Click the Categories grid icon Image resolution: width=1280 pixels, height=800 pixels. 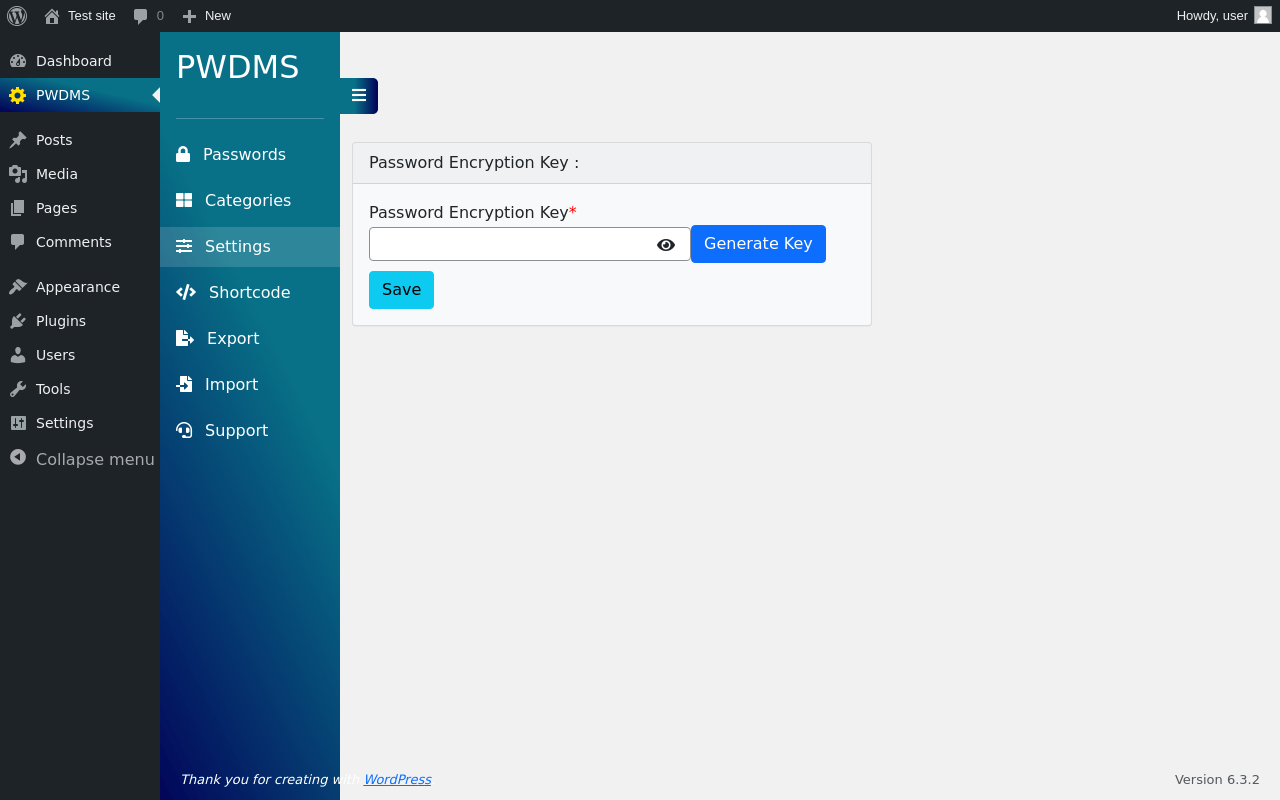(x=184, y=200)
